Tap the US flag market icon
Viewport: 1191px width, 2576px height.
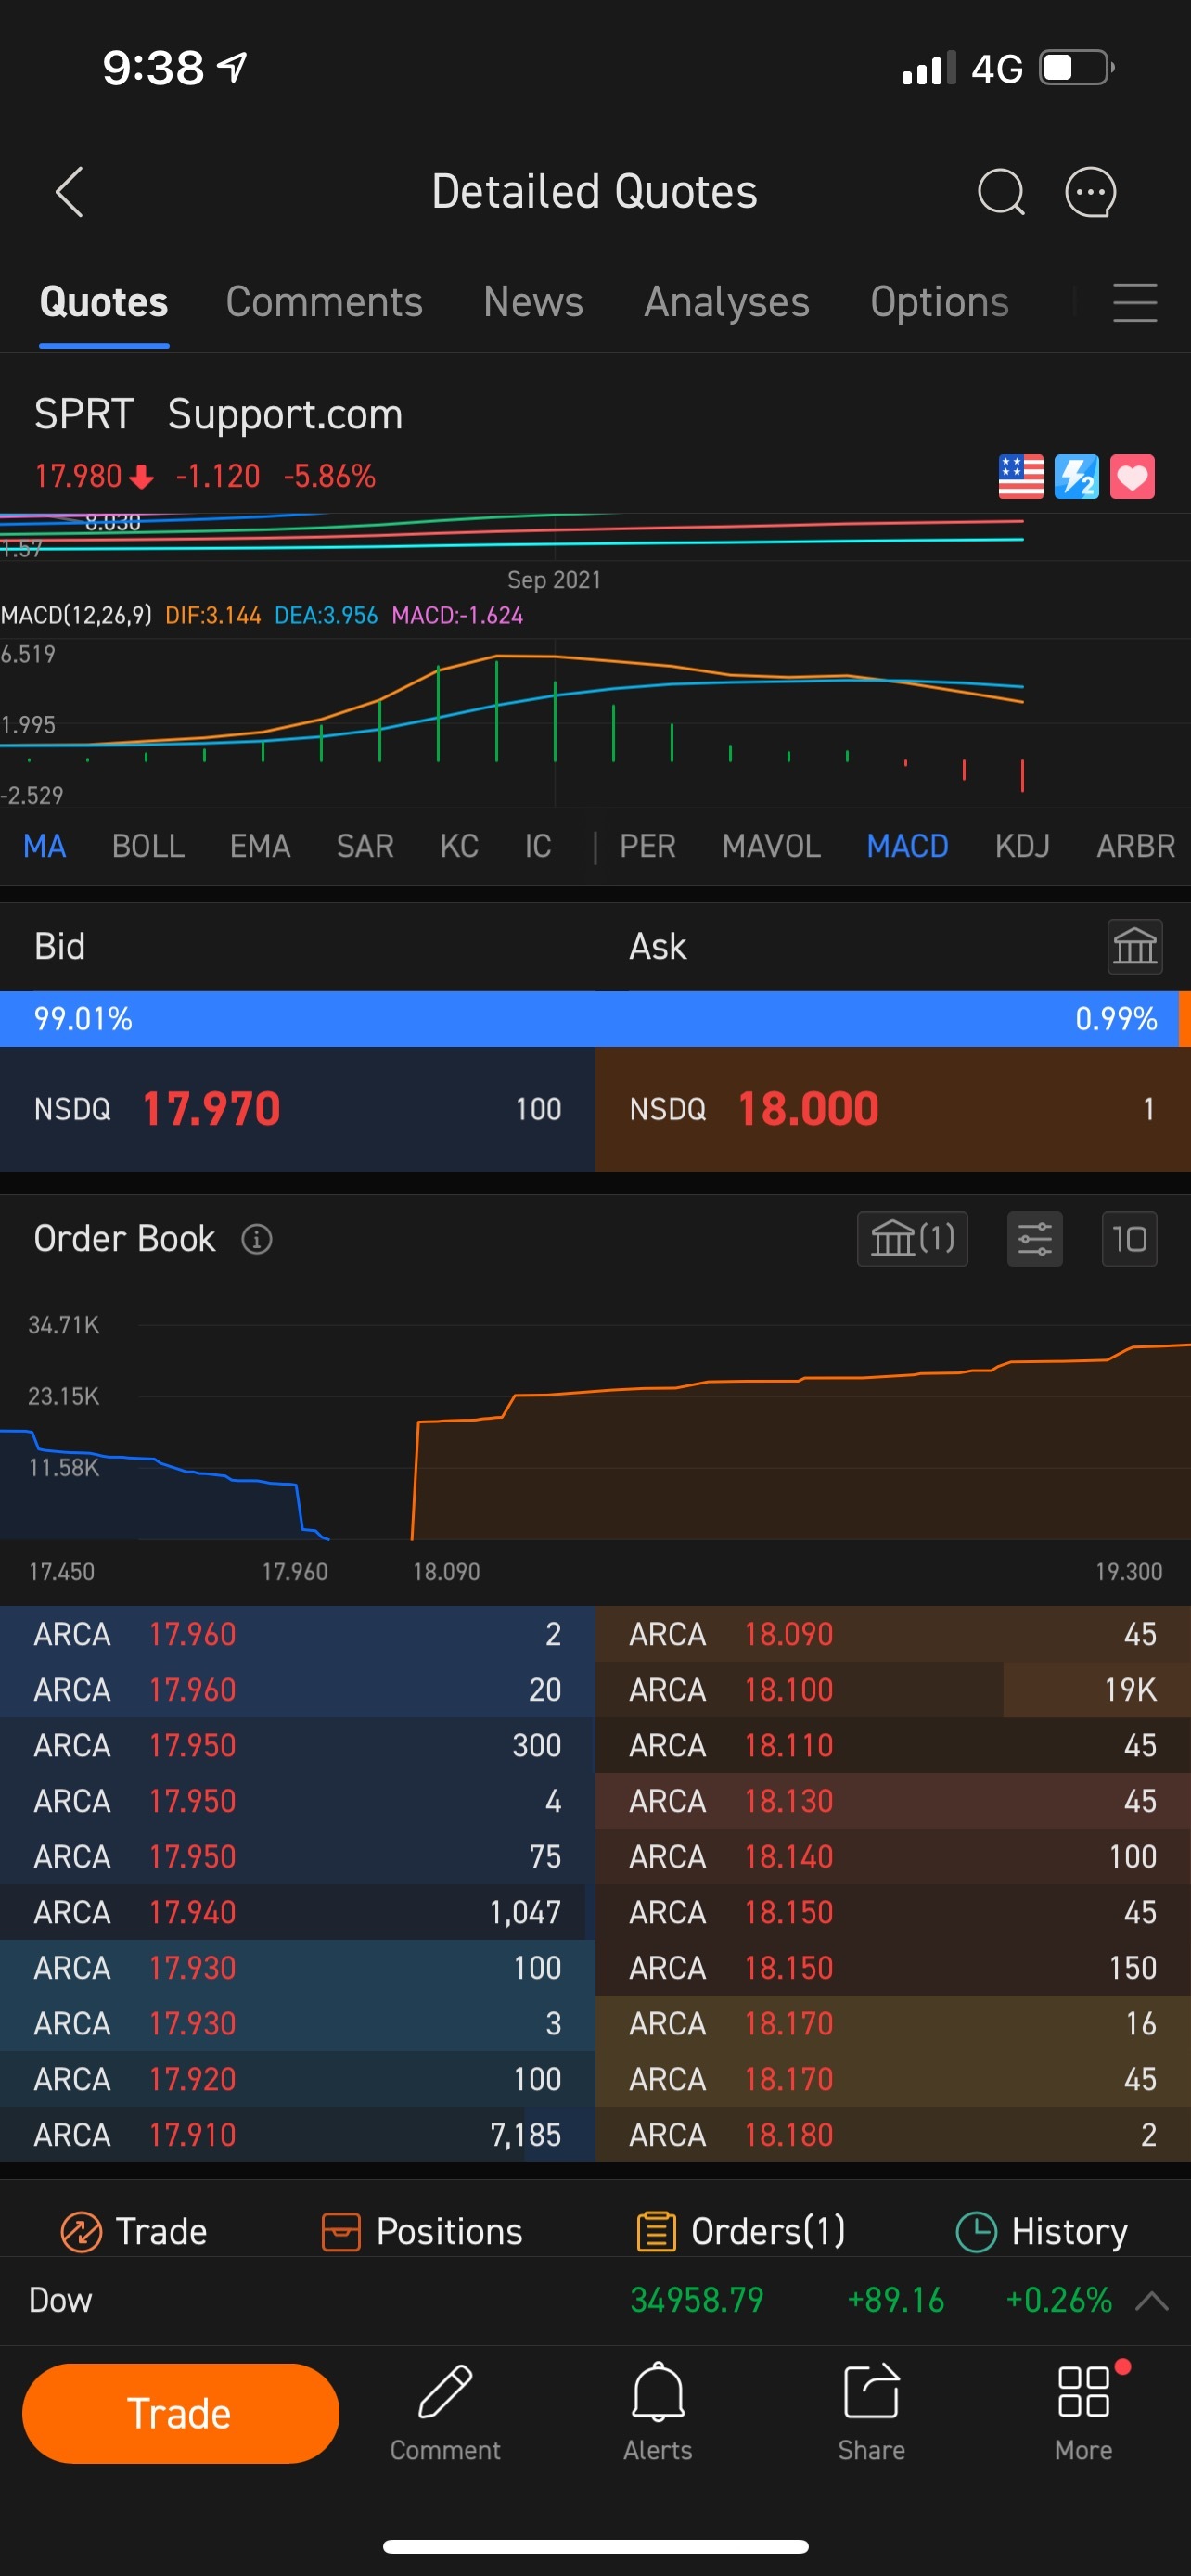pyautogui.click(x=1020, y=476)
